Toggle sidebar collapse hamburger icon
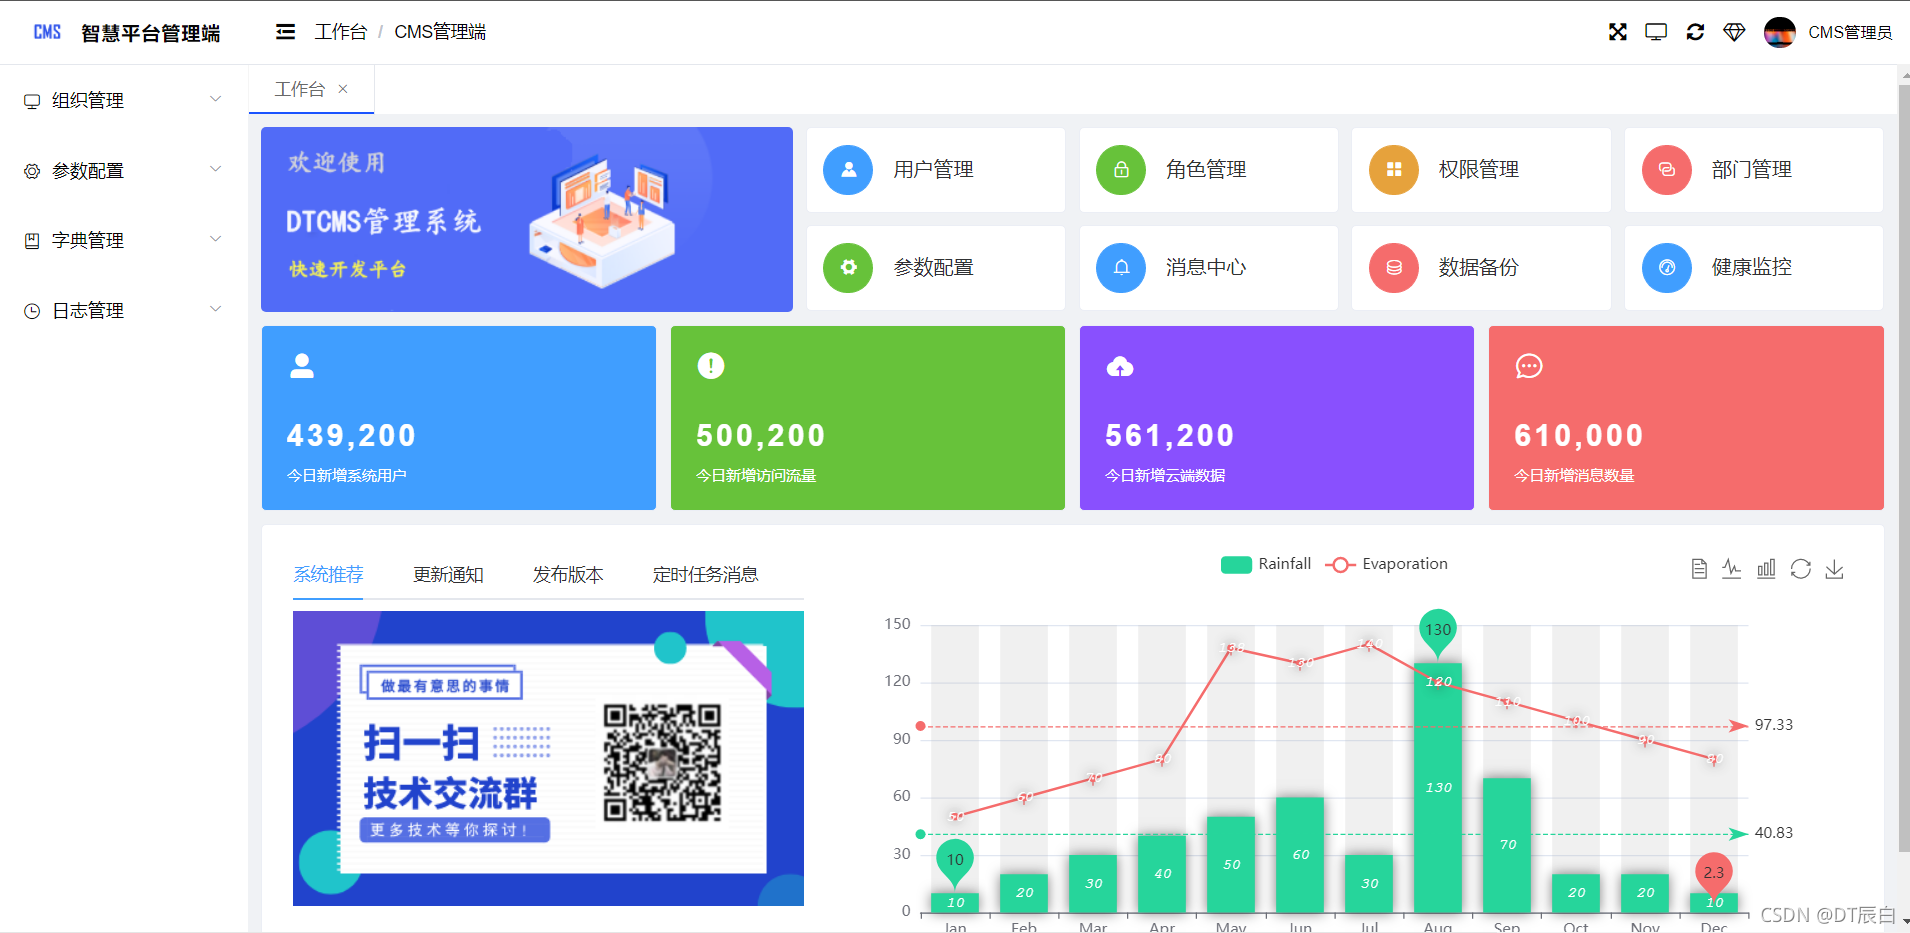The height and width of the screenshot is (933, 1910). tap(286, 32)
